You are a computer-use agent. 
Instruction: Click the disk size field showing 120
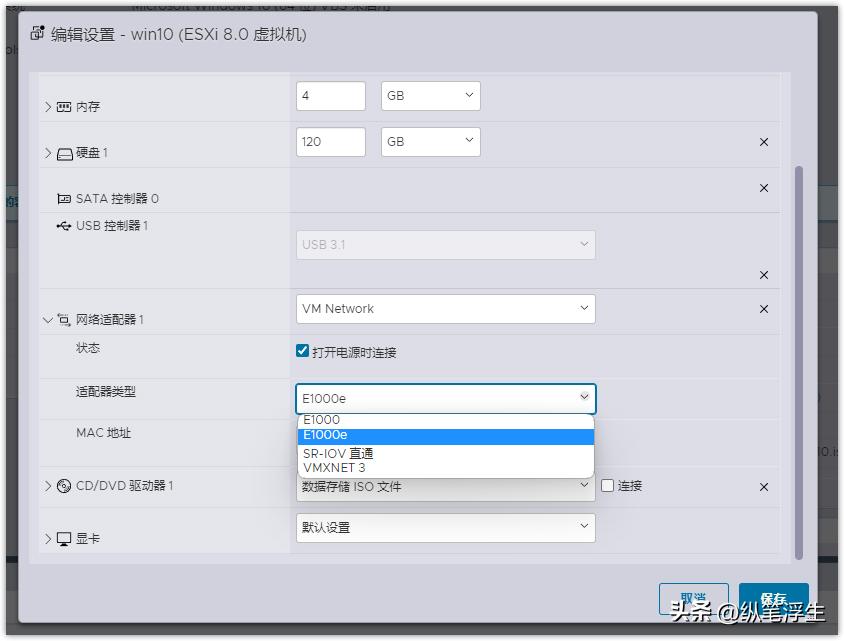[330, 142]
